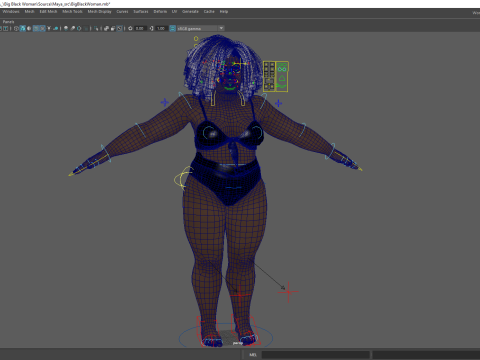Toggle viewport Shadows icon
This screenshot has width=480, height=360.
pos(56,28)
